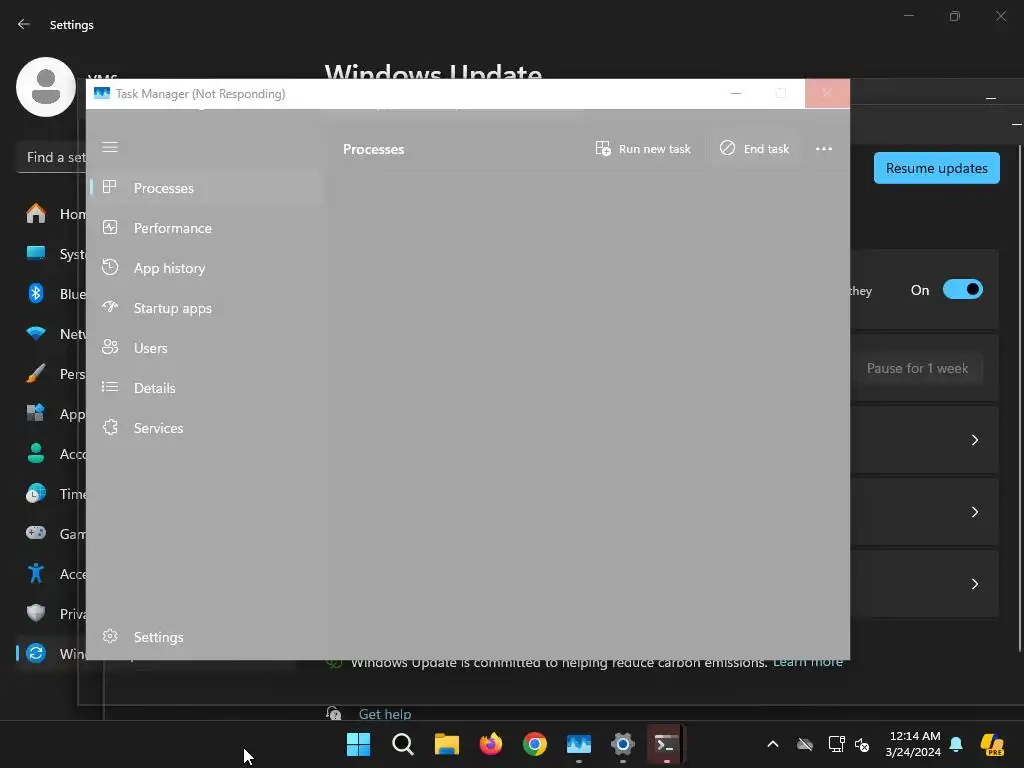1024x768 pixels.
Task: Click the Settings page vertical scrollbar
Action: [1019, 398]
